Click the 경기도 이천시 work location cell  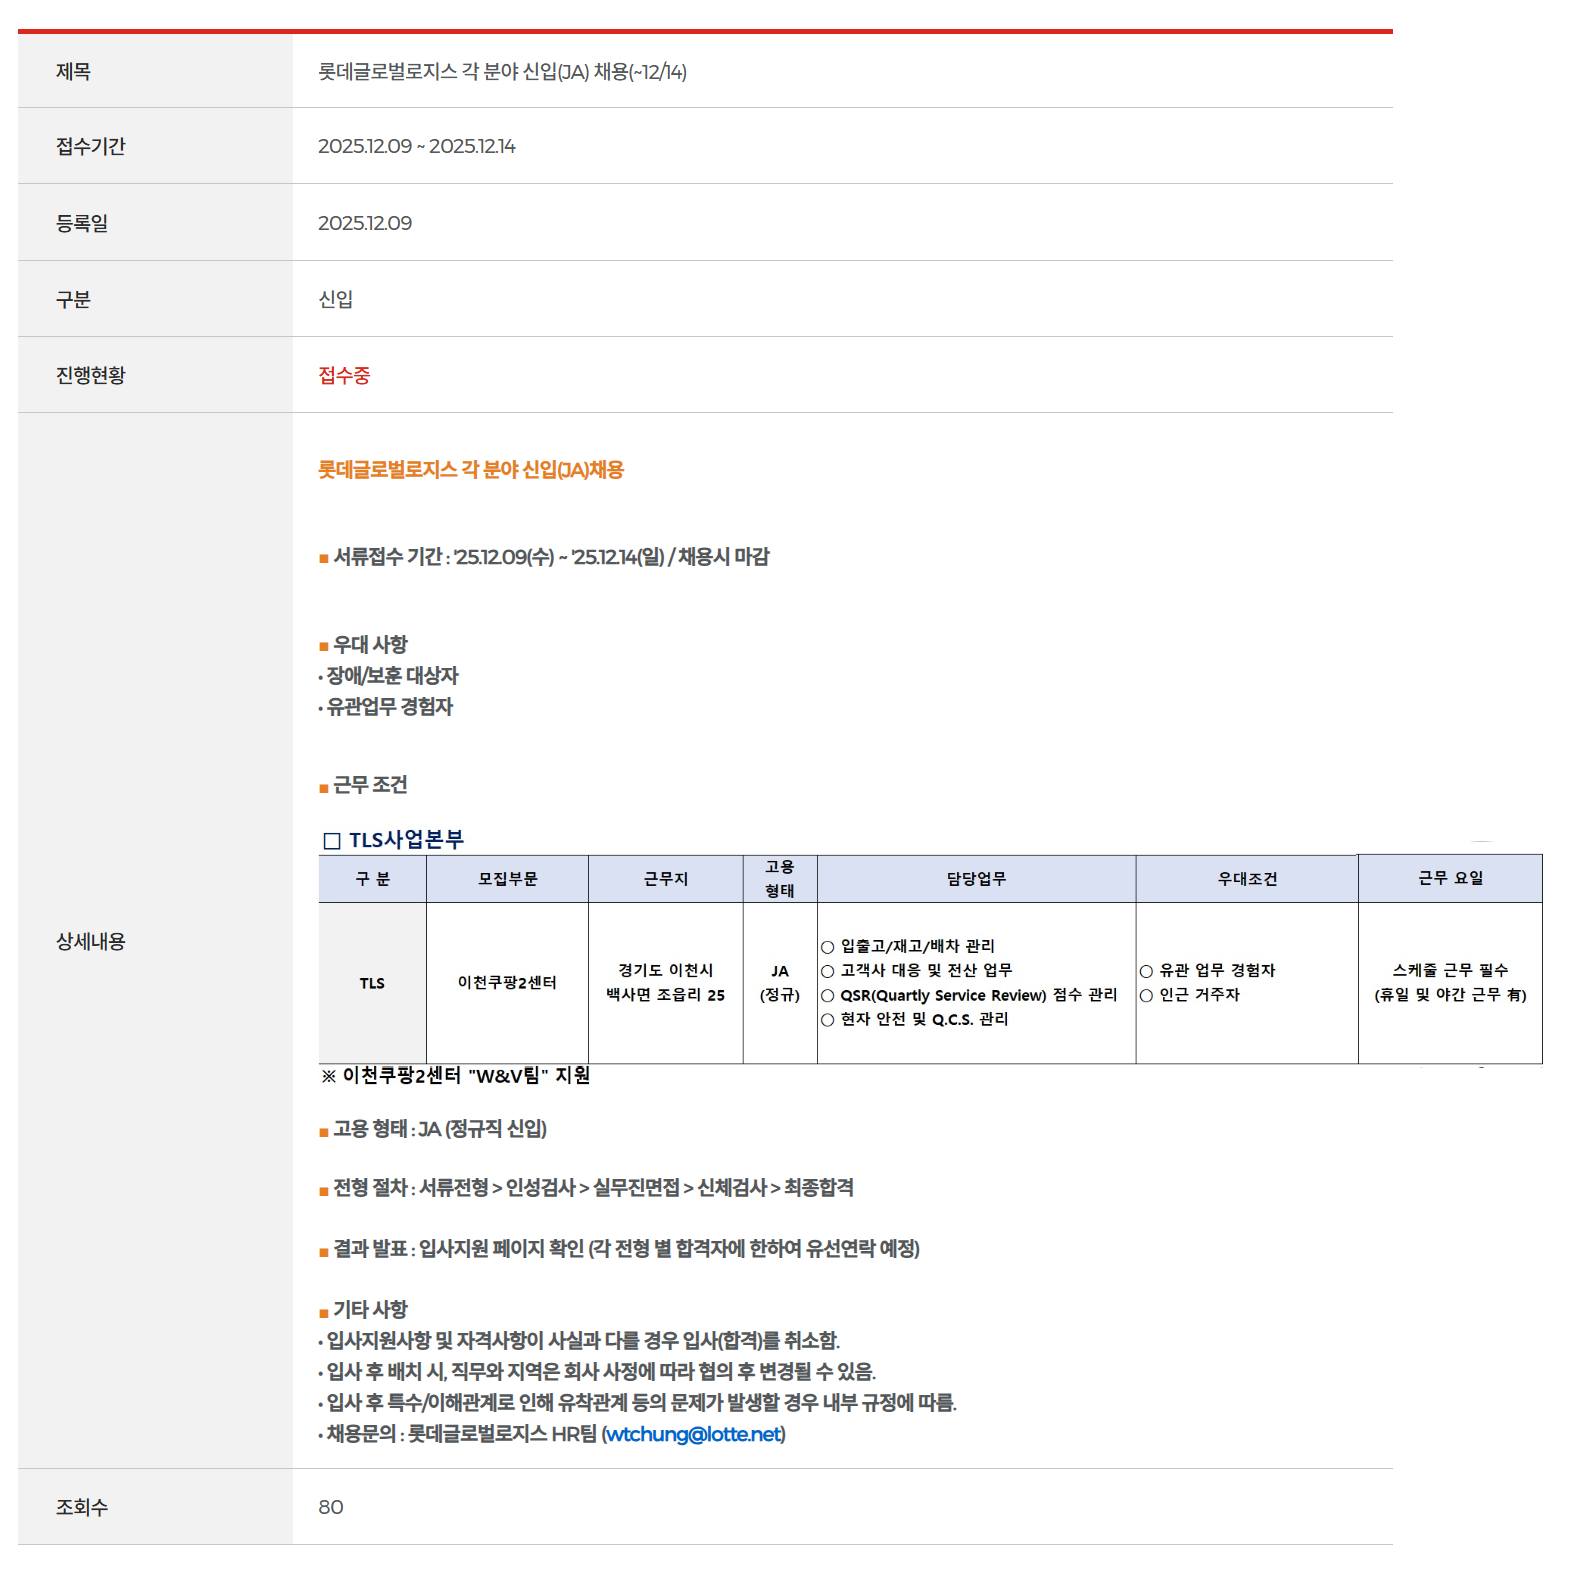pos(665,982)
